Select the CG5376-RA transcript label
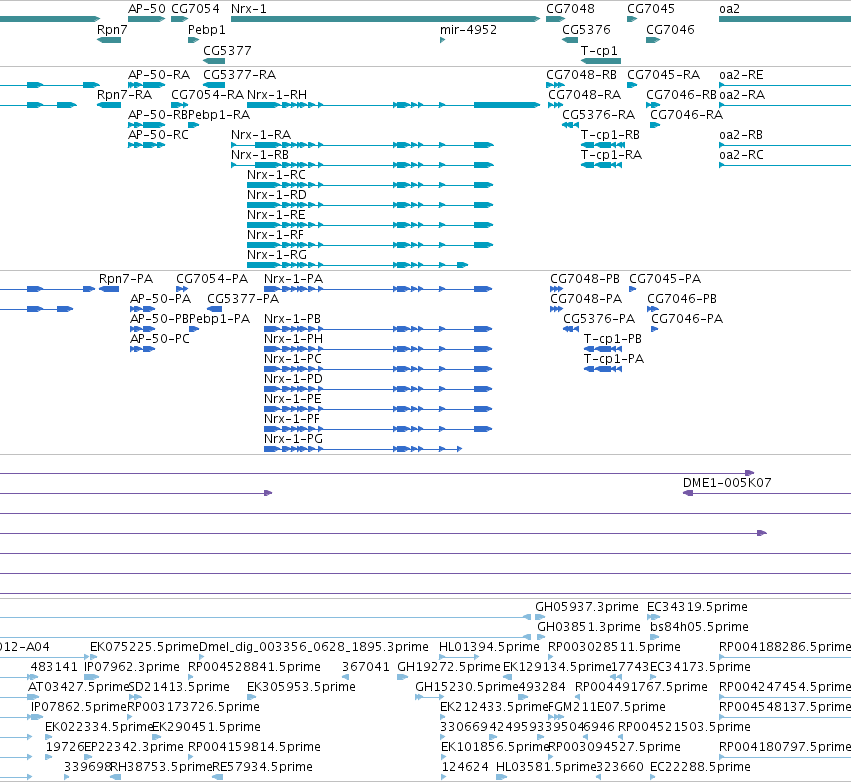Viewport: 851px width, 782px height. [598, 115]
